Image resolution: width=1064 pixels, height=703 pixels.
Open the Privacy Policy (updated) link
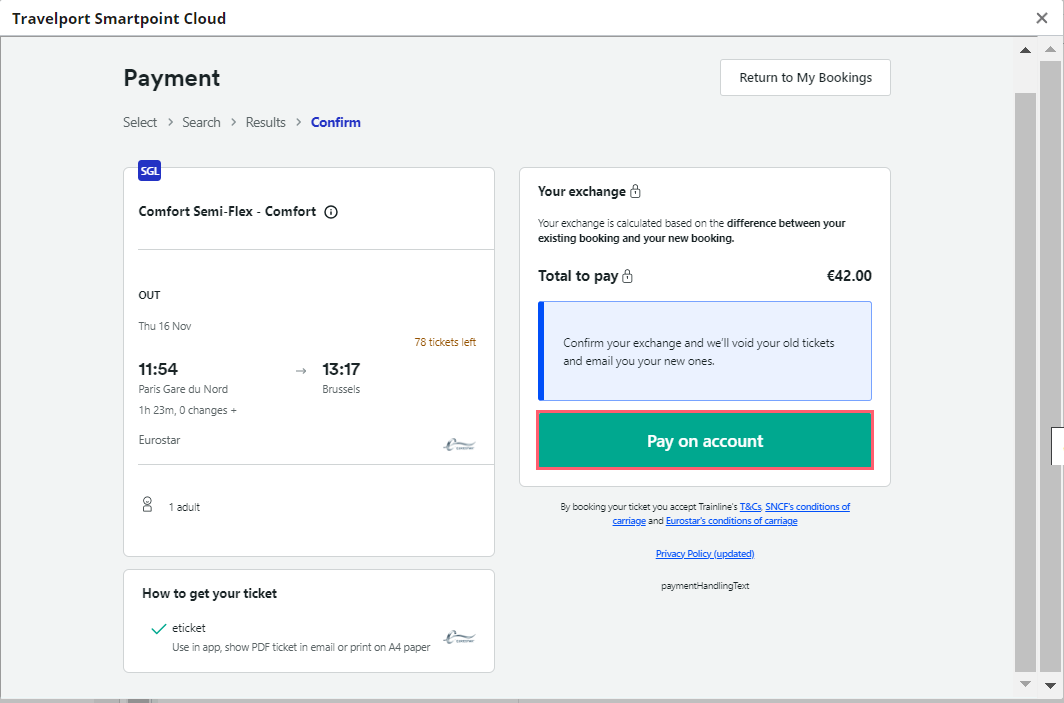705,554
